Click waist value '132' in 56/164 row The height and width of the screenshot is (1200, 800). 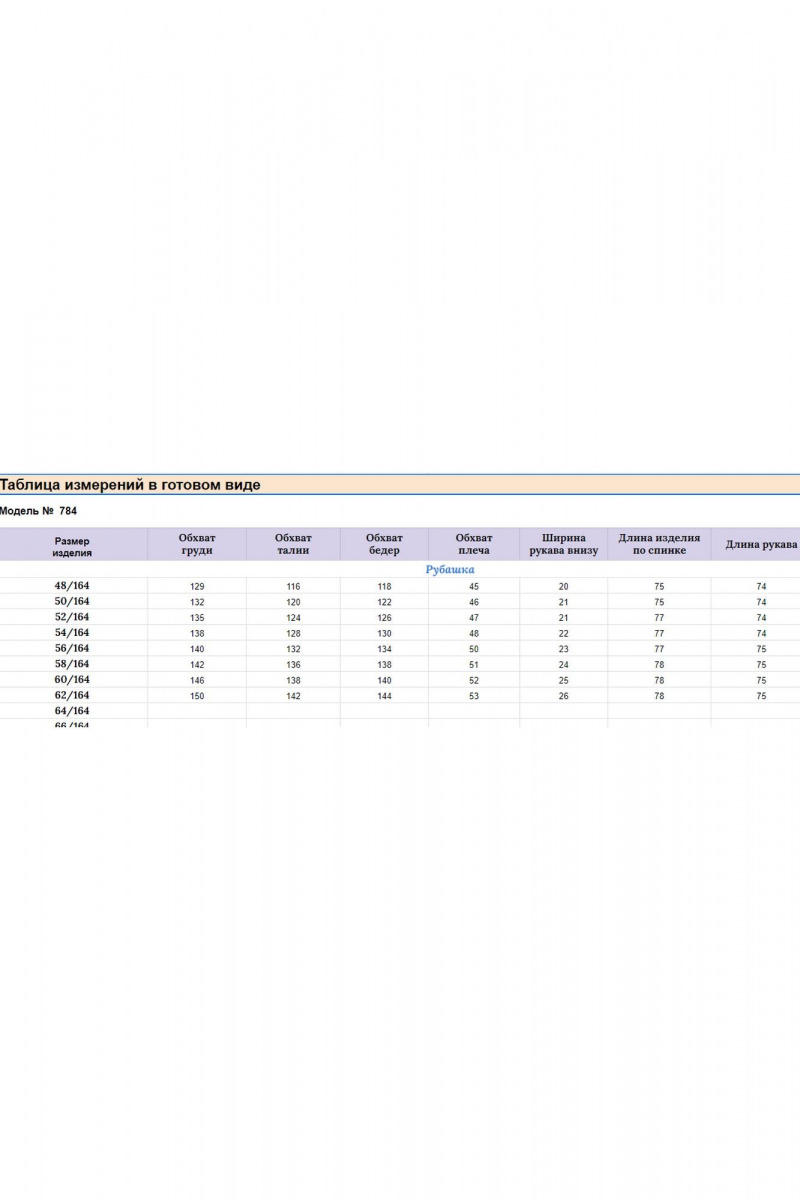pyautogui.click(x=293, y=649)
